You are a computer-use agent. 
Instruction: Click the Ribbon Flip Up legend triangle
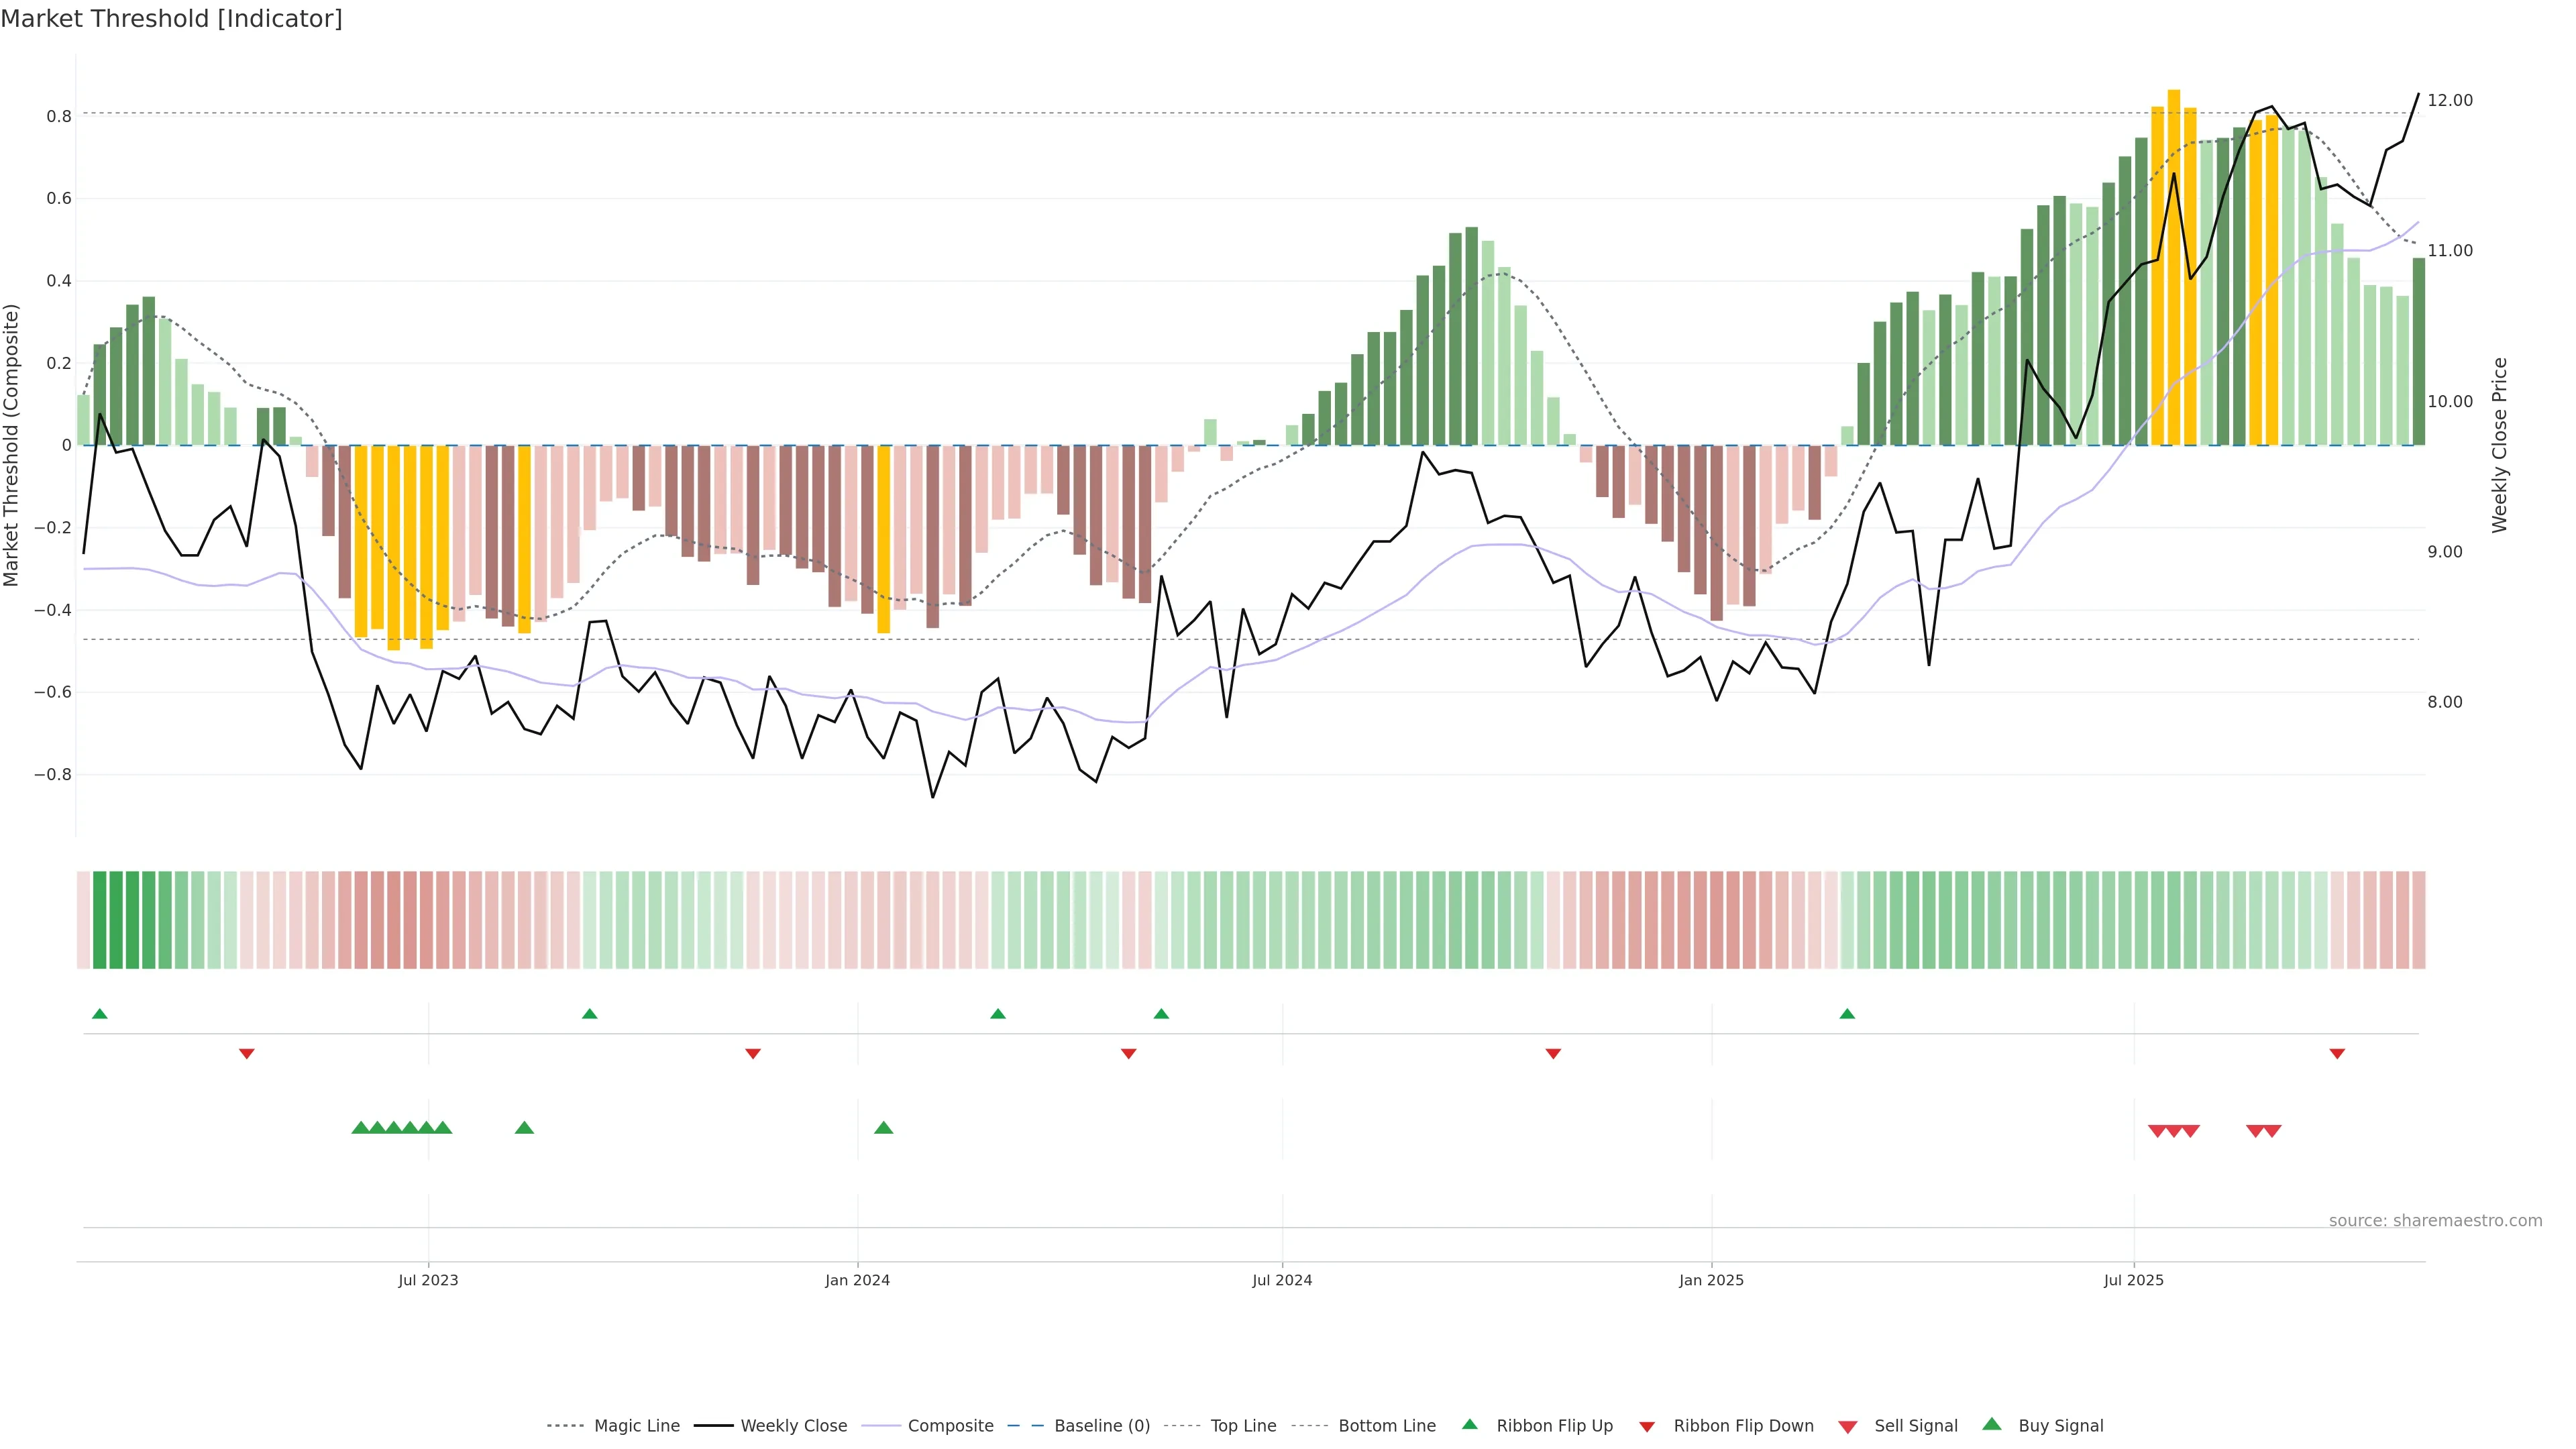click(1469, 1424)
